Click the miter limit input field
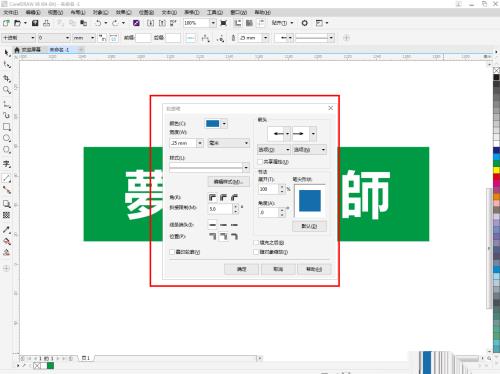Screen dimensions: 500x374 point(220,209)
